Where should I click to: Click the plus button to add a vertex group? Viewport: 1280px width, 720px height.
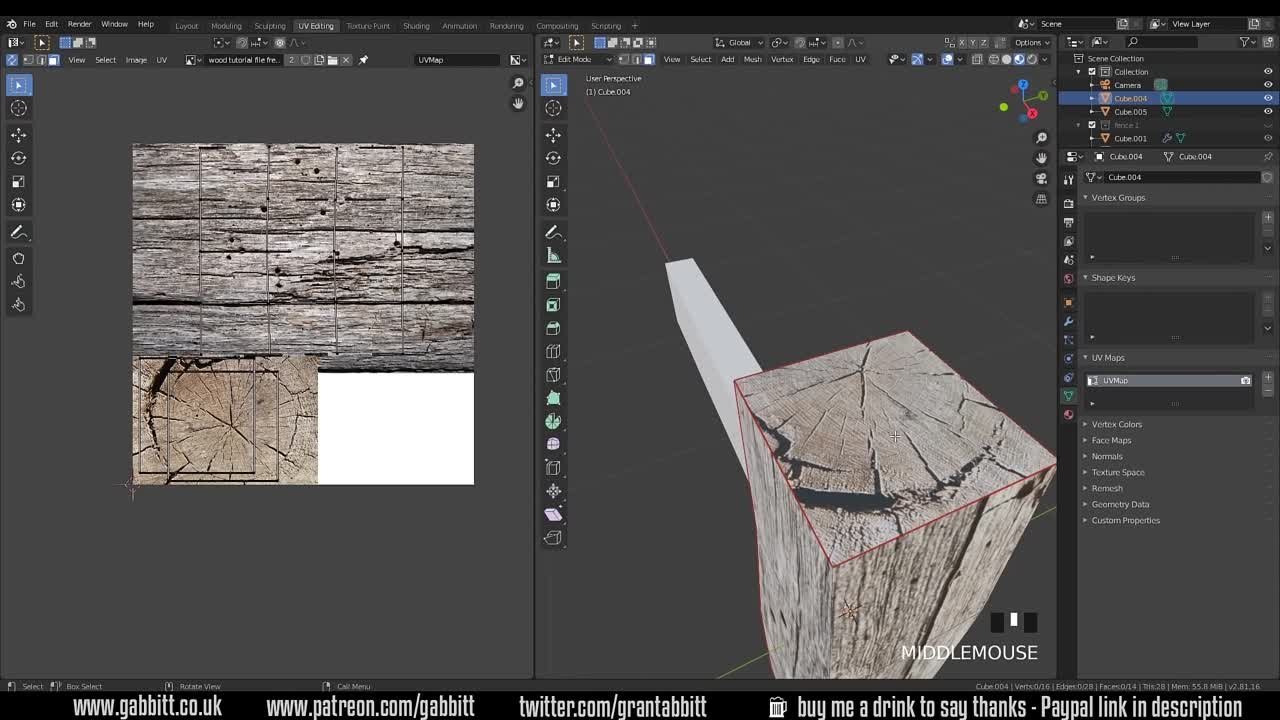pos(1268,216)
